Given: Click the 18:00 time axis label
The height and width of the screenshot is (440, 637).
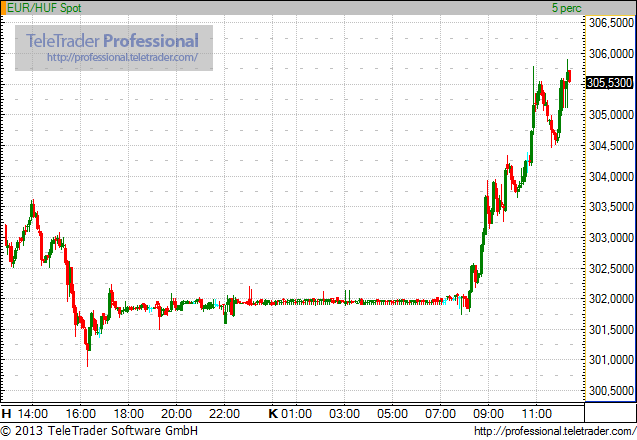Looking at the screenshot, I should [128, 414].
